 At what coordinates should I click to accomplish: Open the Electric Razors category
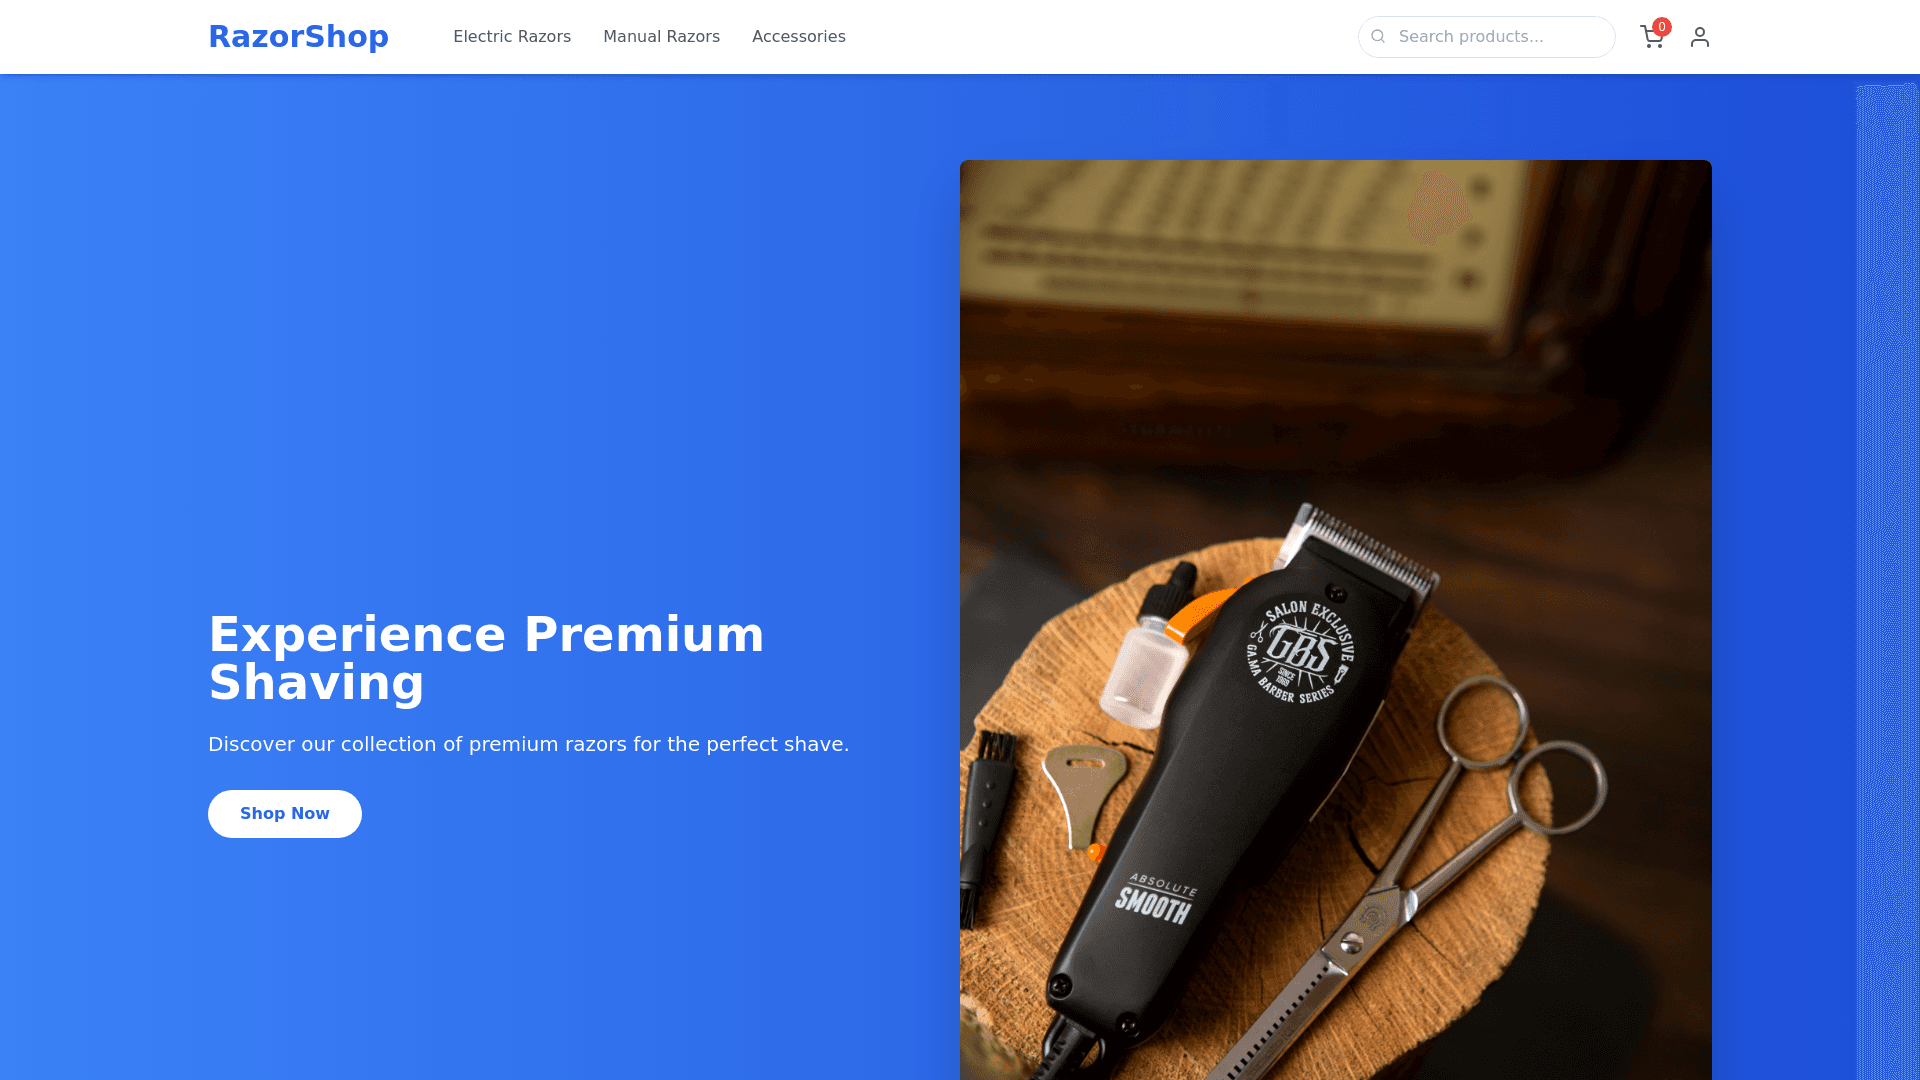[x=512, y=37]
